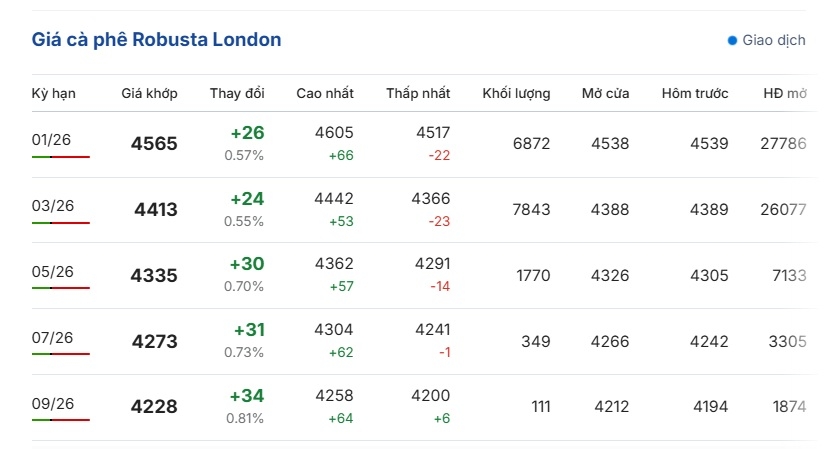Click the Cao nhất column header
This screenshot has height=449, width=835.
point(325,94)
